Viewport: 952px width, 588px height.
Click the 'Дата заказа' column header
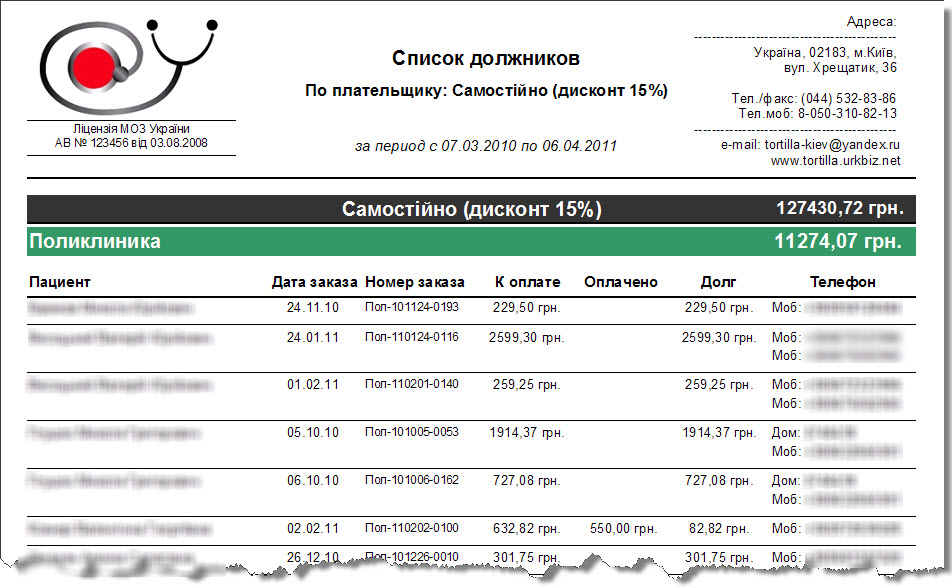point(314,282)
